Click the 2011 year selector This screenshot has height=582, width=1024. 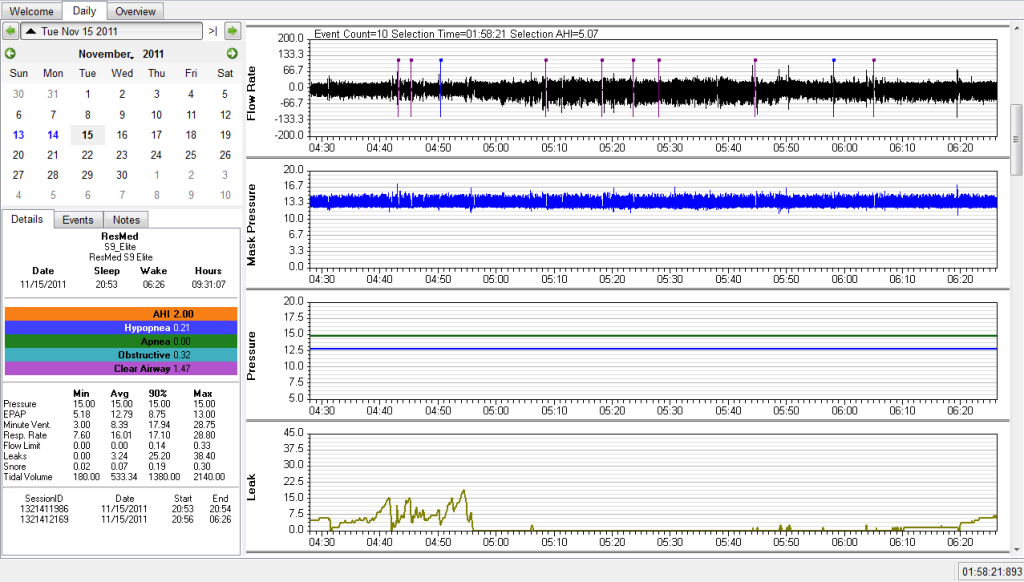pos(153,53)
